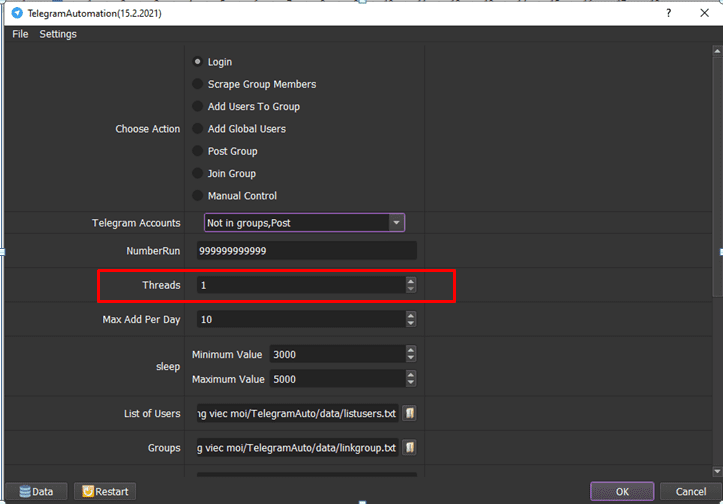Choose the Manual Control radio button
The height and width of the screenshot is (504, 723).
click(197, 196)
